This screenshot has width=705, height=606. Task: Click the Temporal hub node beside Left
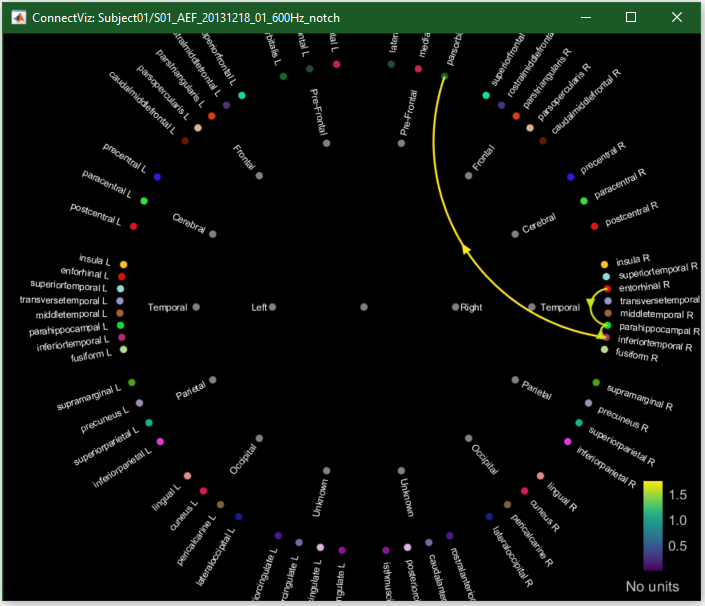(196, 307)
